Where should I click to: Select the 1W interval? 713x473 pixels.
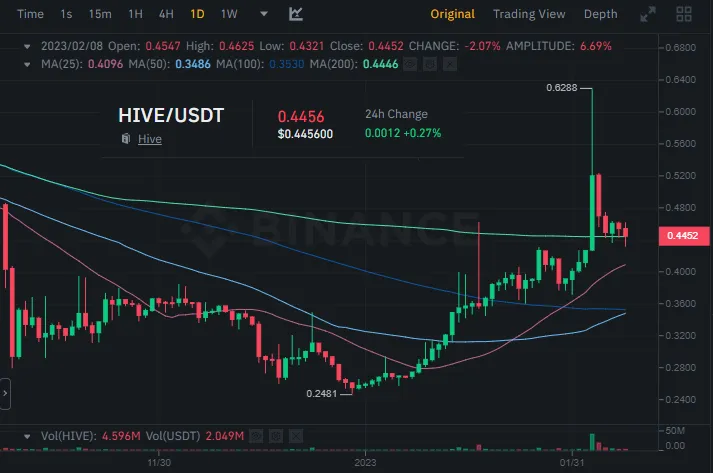(229, 14)
